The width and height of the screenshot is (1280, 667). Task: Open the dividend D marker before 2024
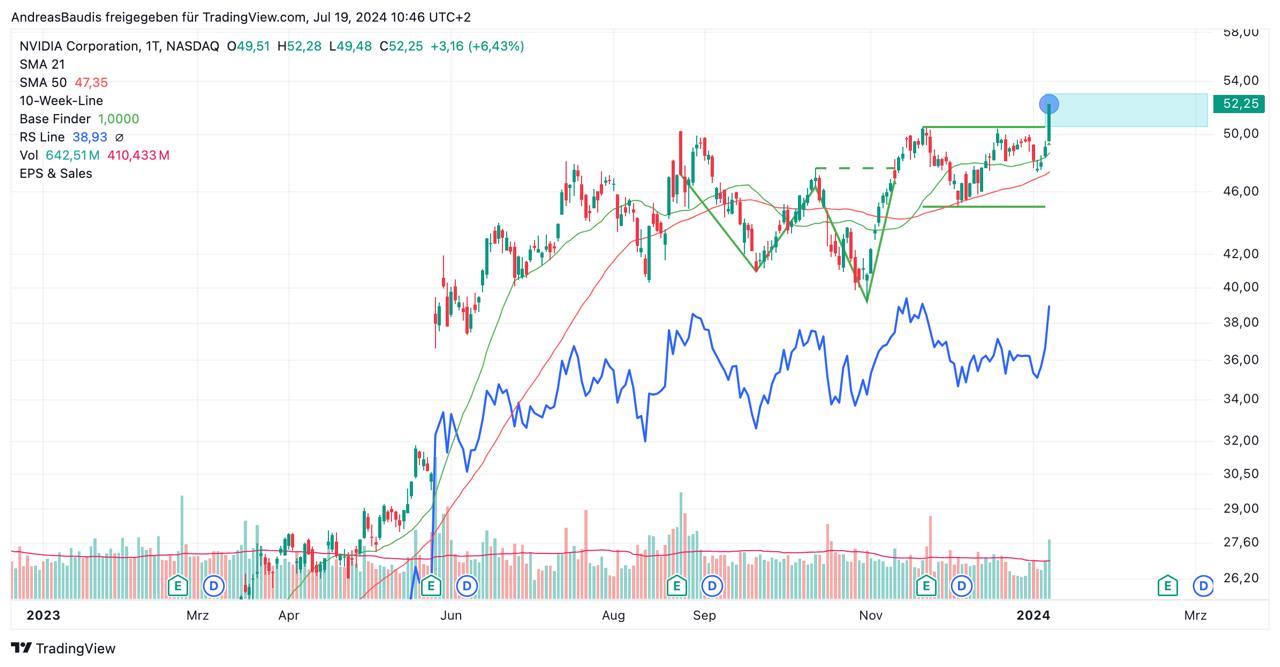pos(962,585)
